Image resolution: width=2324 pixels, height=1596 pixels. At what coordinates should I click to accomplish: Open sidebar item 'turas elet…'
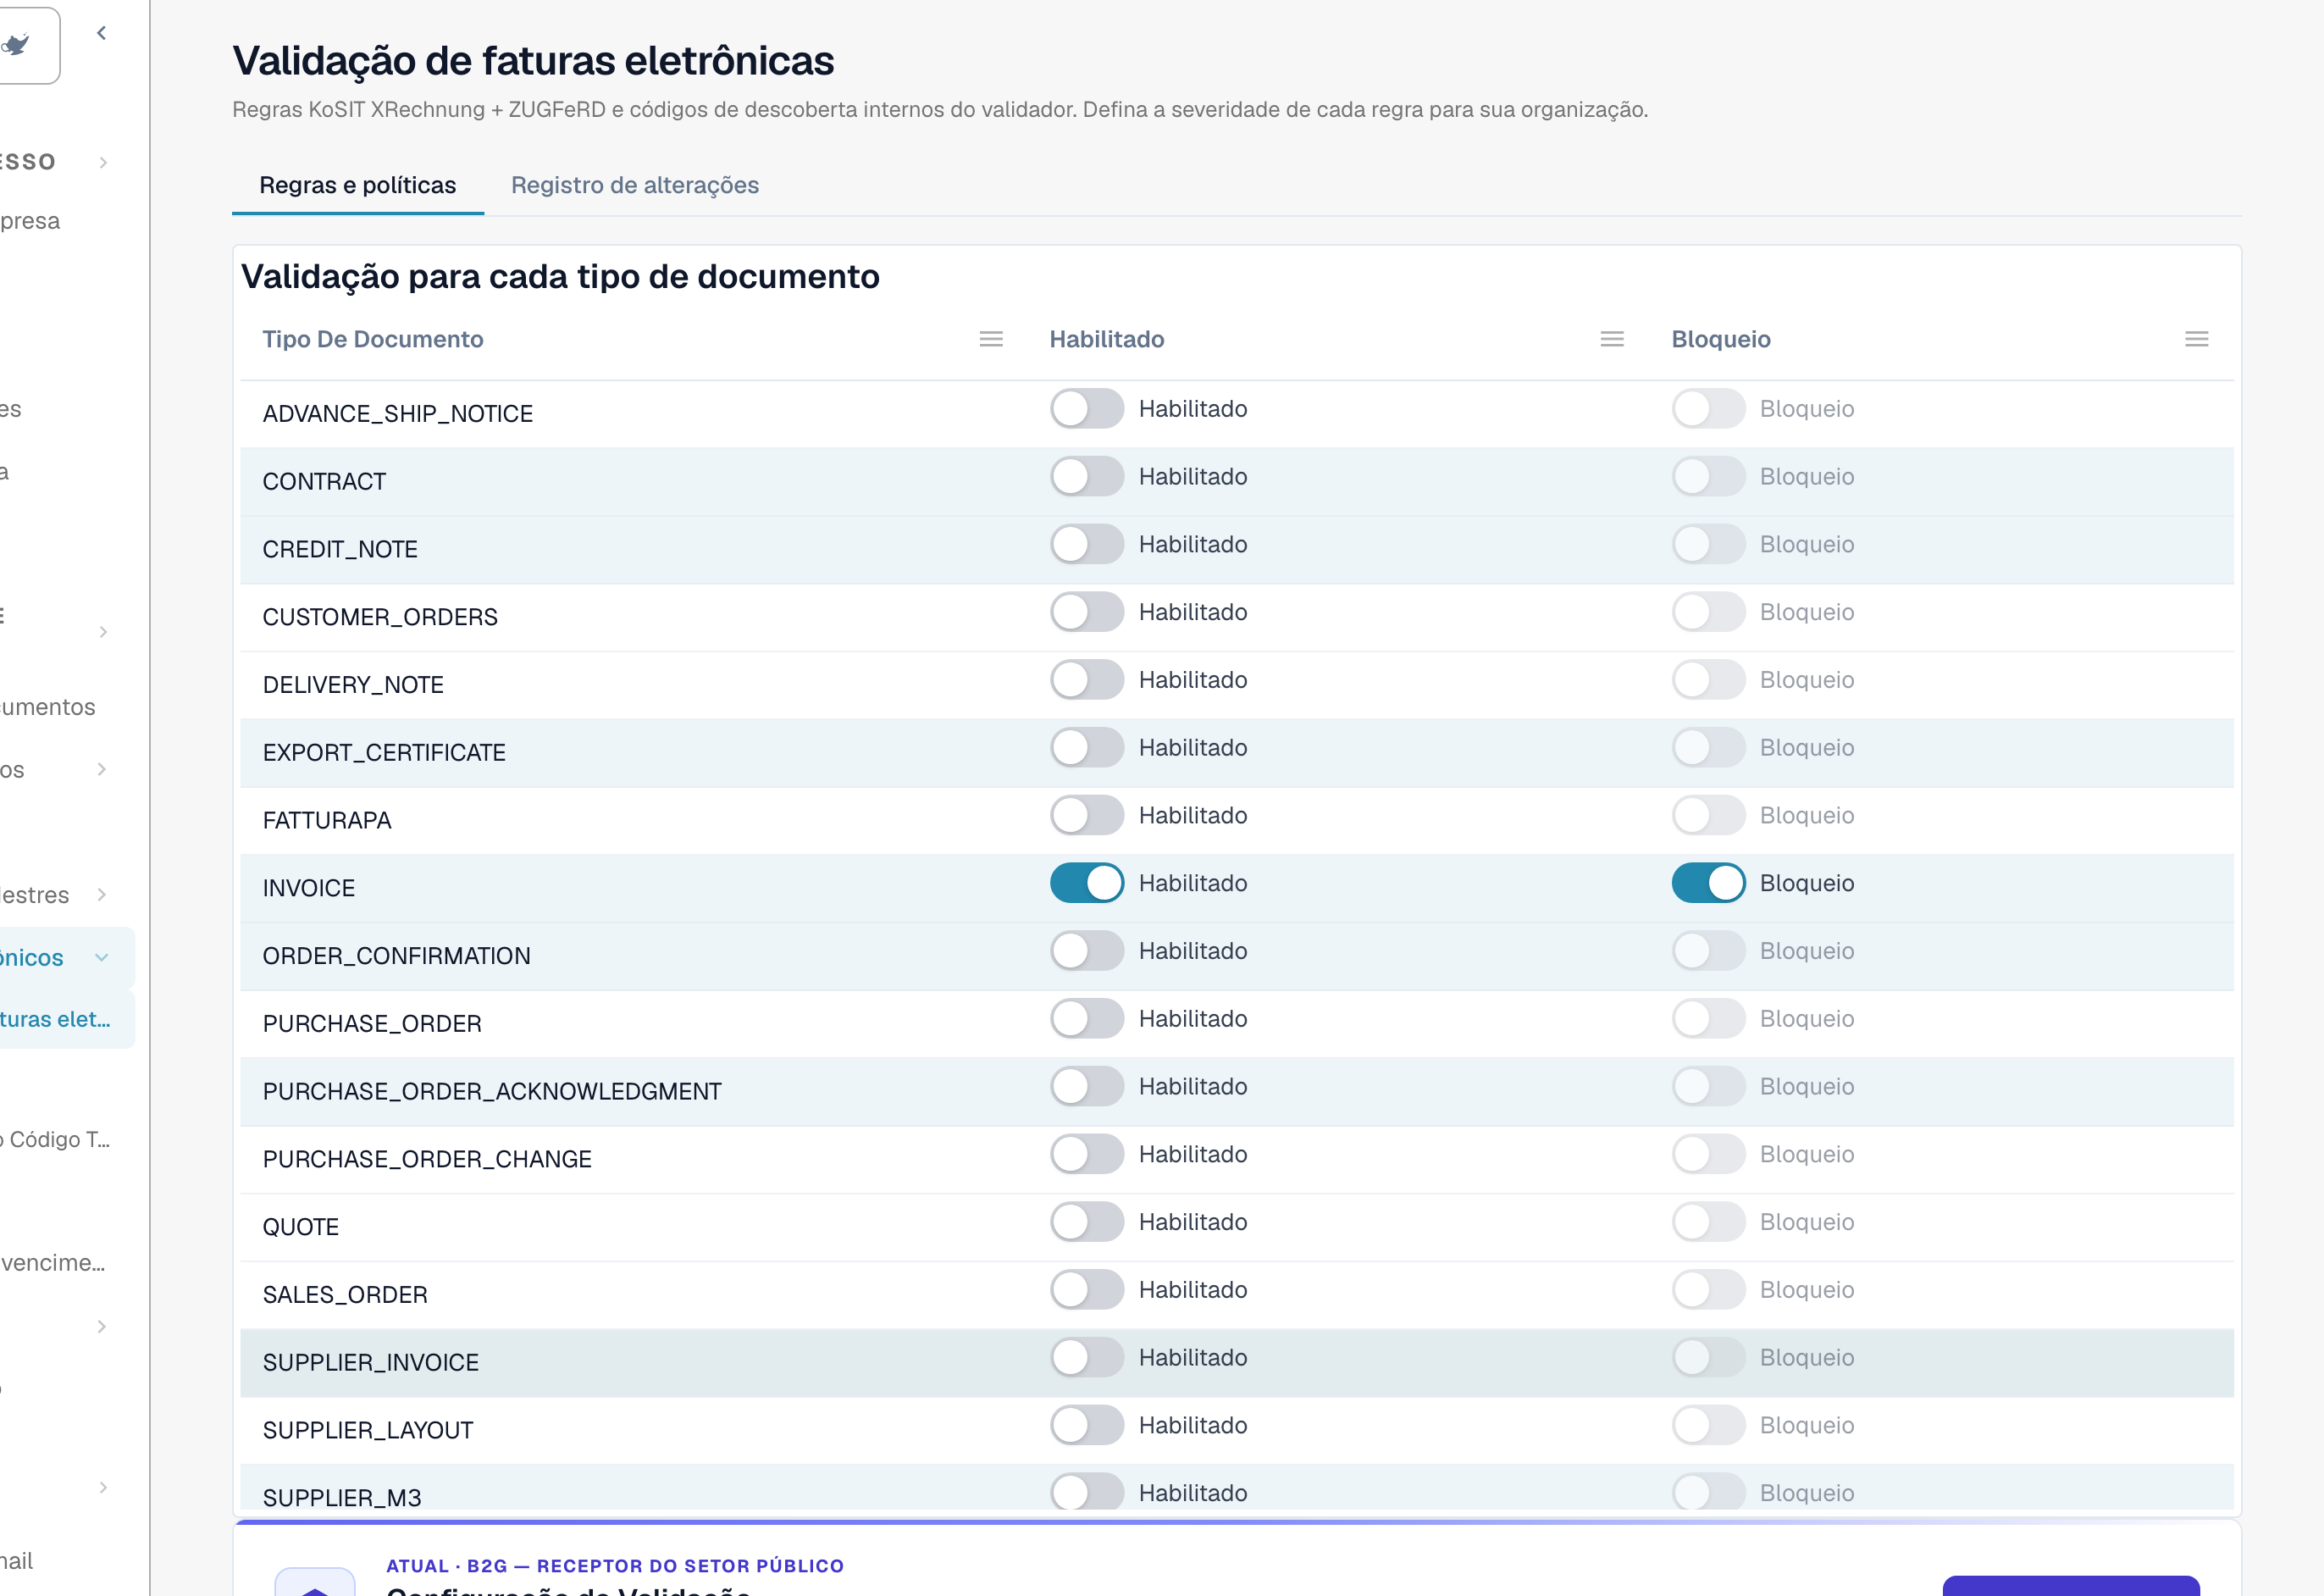click(55, 1020)
